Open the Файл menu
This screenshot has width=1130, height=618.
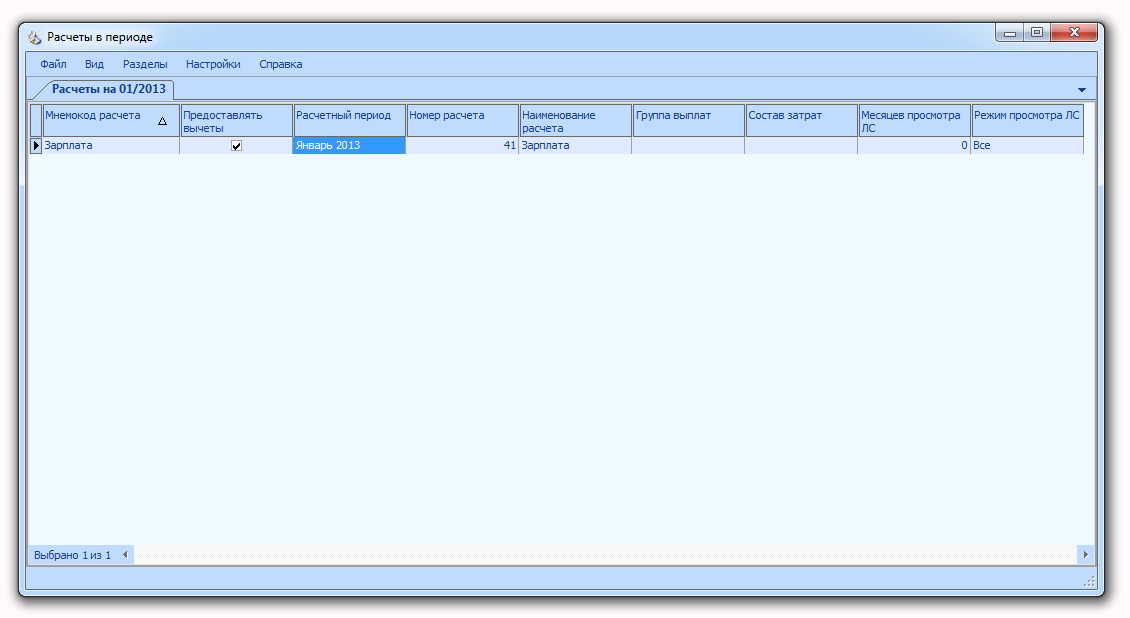coord(53,64)
